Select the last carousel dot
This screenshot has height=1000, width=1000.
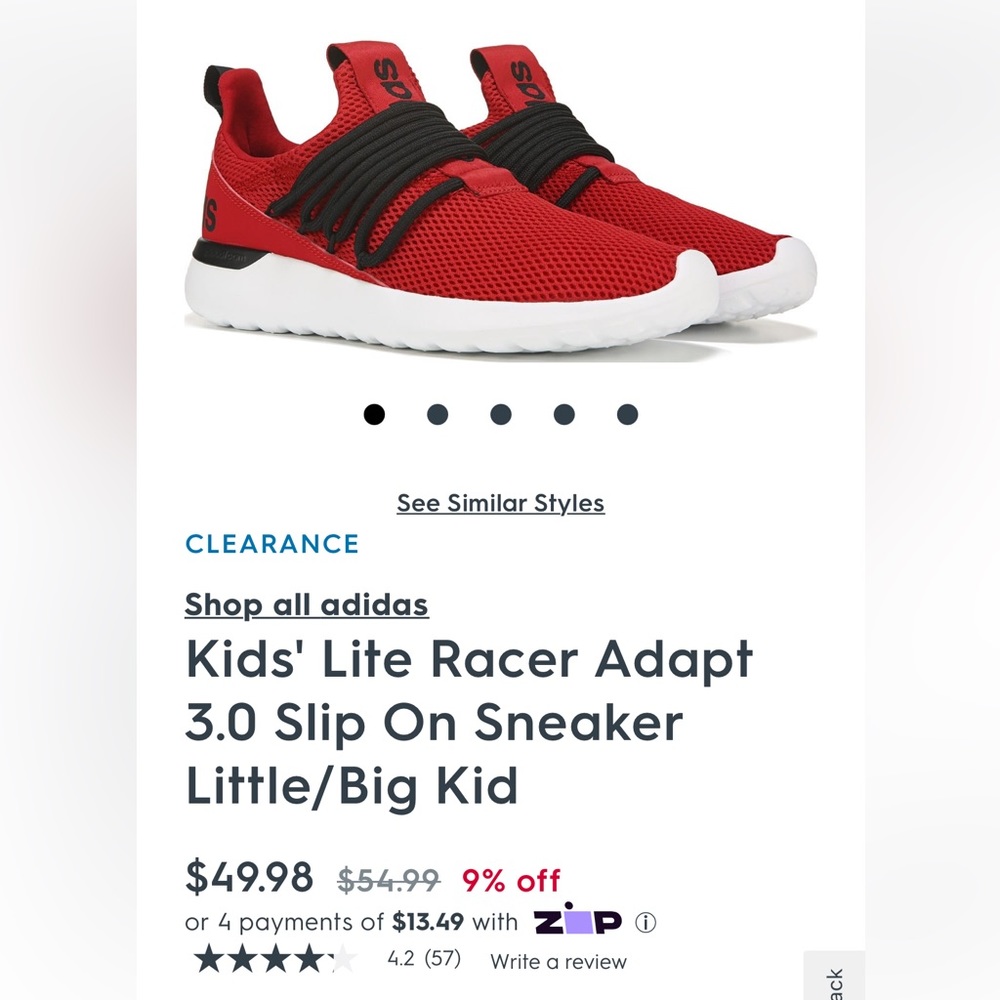tap(627, 414)
